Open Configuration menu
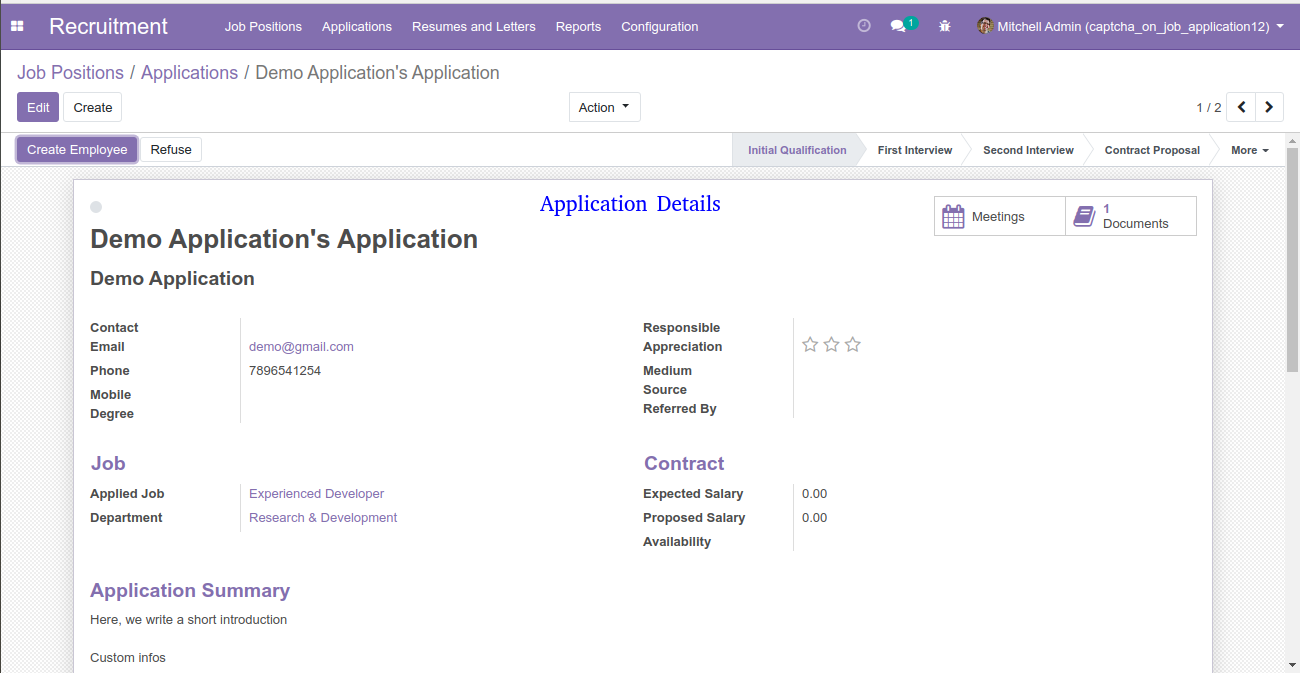 click(660, 27)
